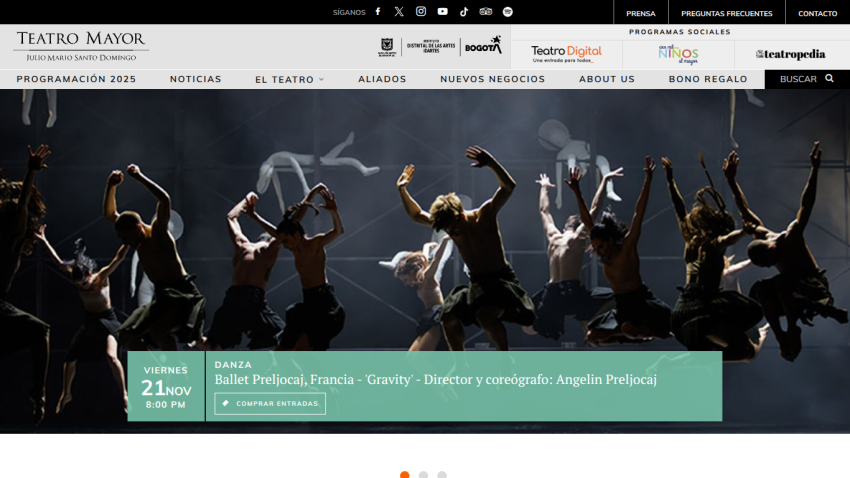The width and height of the screenshot is (850, 478).
Task: Click the Alcaldía de Bogotá crest logo
Action: pyautogui.click(x=387, y=47)
